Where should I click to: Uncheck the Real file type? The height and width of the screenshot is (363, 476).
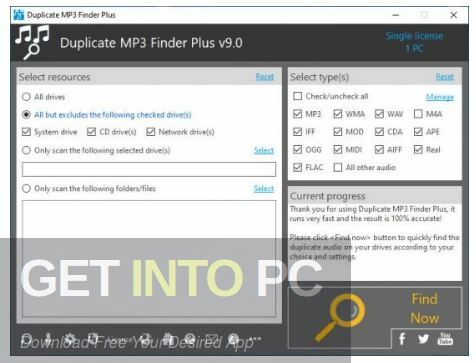tap(418, 149)
